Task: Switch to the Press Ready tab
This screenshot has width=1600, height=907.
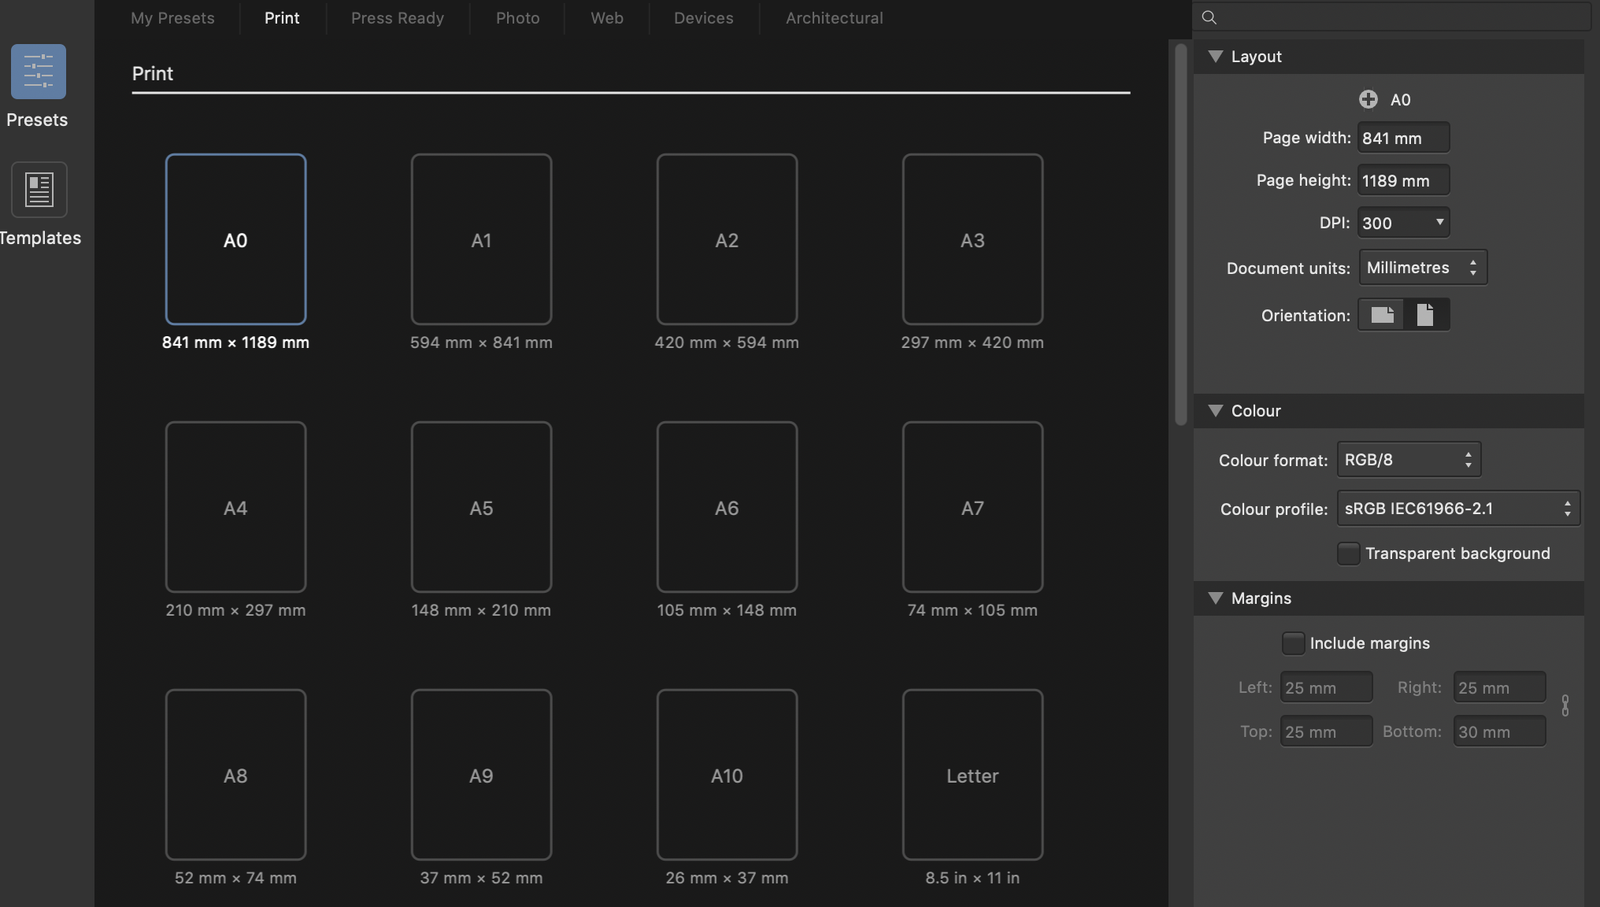Action: 397,18
